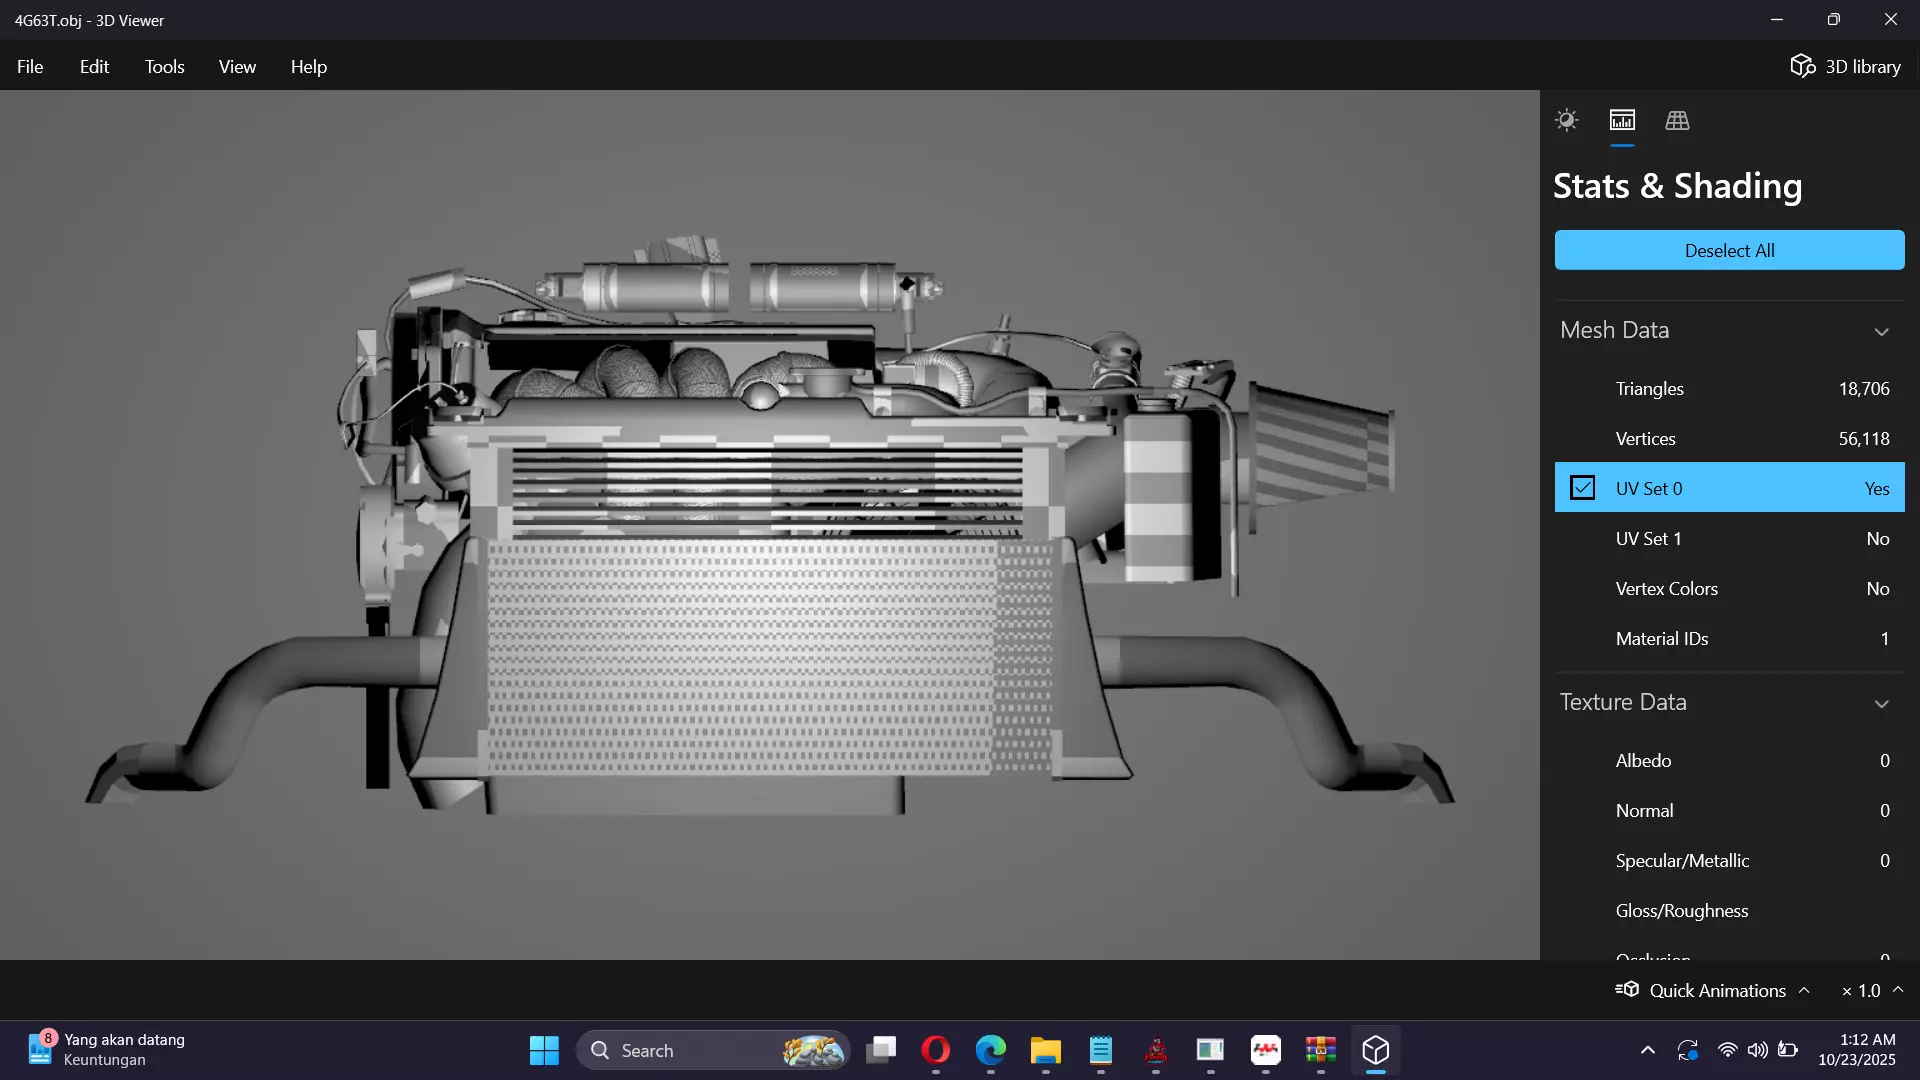Uncheck the UV Set 0 checkbox
Image resolution: width=1920 pixels, height=1080 pixels.
(x=1582, y=488)
